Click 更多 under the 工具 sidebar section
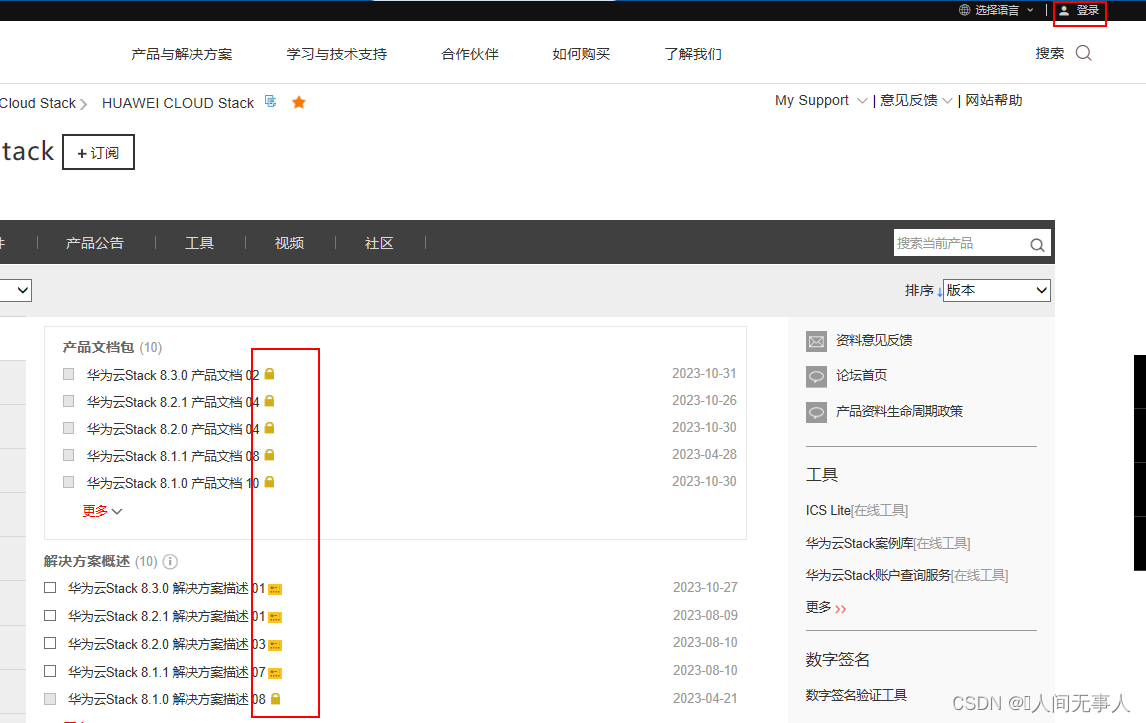This screenshot has width=1146, height=723. (x=825, y=607)
